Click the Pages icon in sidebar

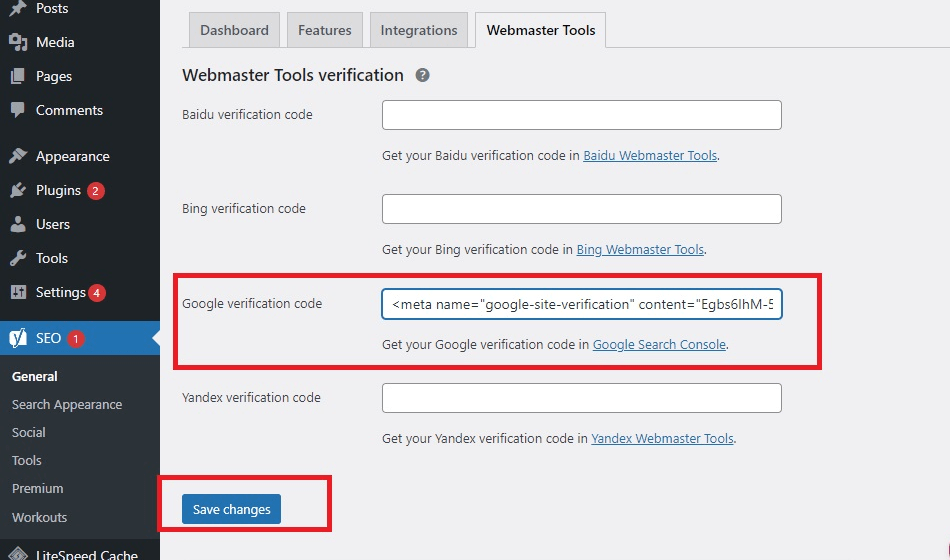point(18,77)
